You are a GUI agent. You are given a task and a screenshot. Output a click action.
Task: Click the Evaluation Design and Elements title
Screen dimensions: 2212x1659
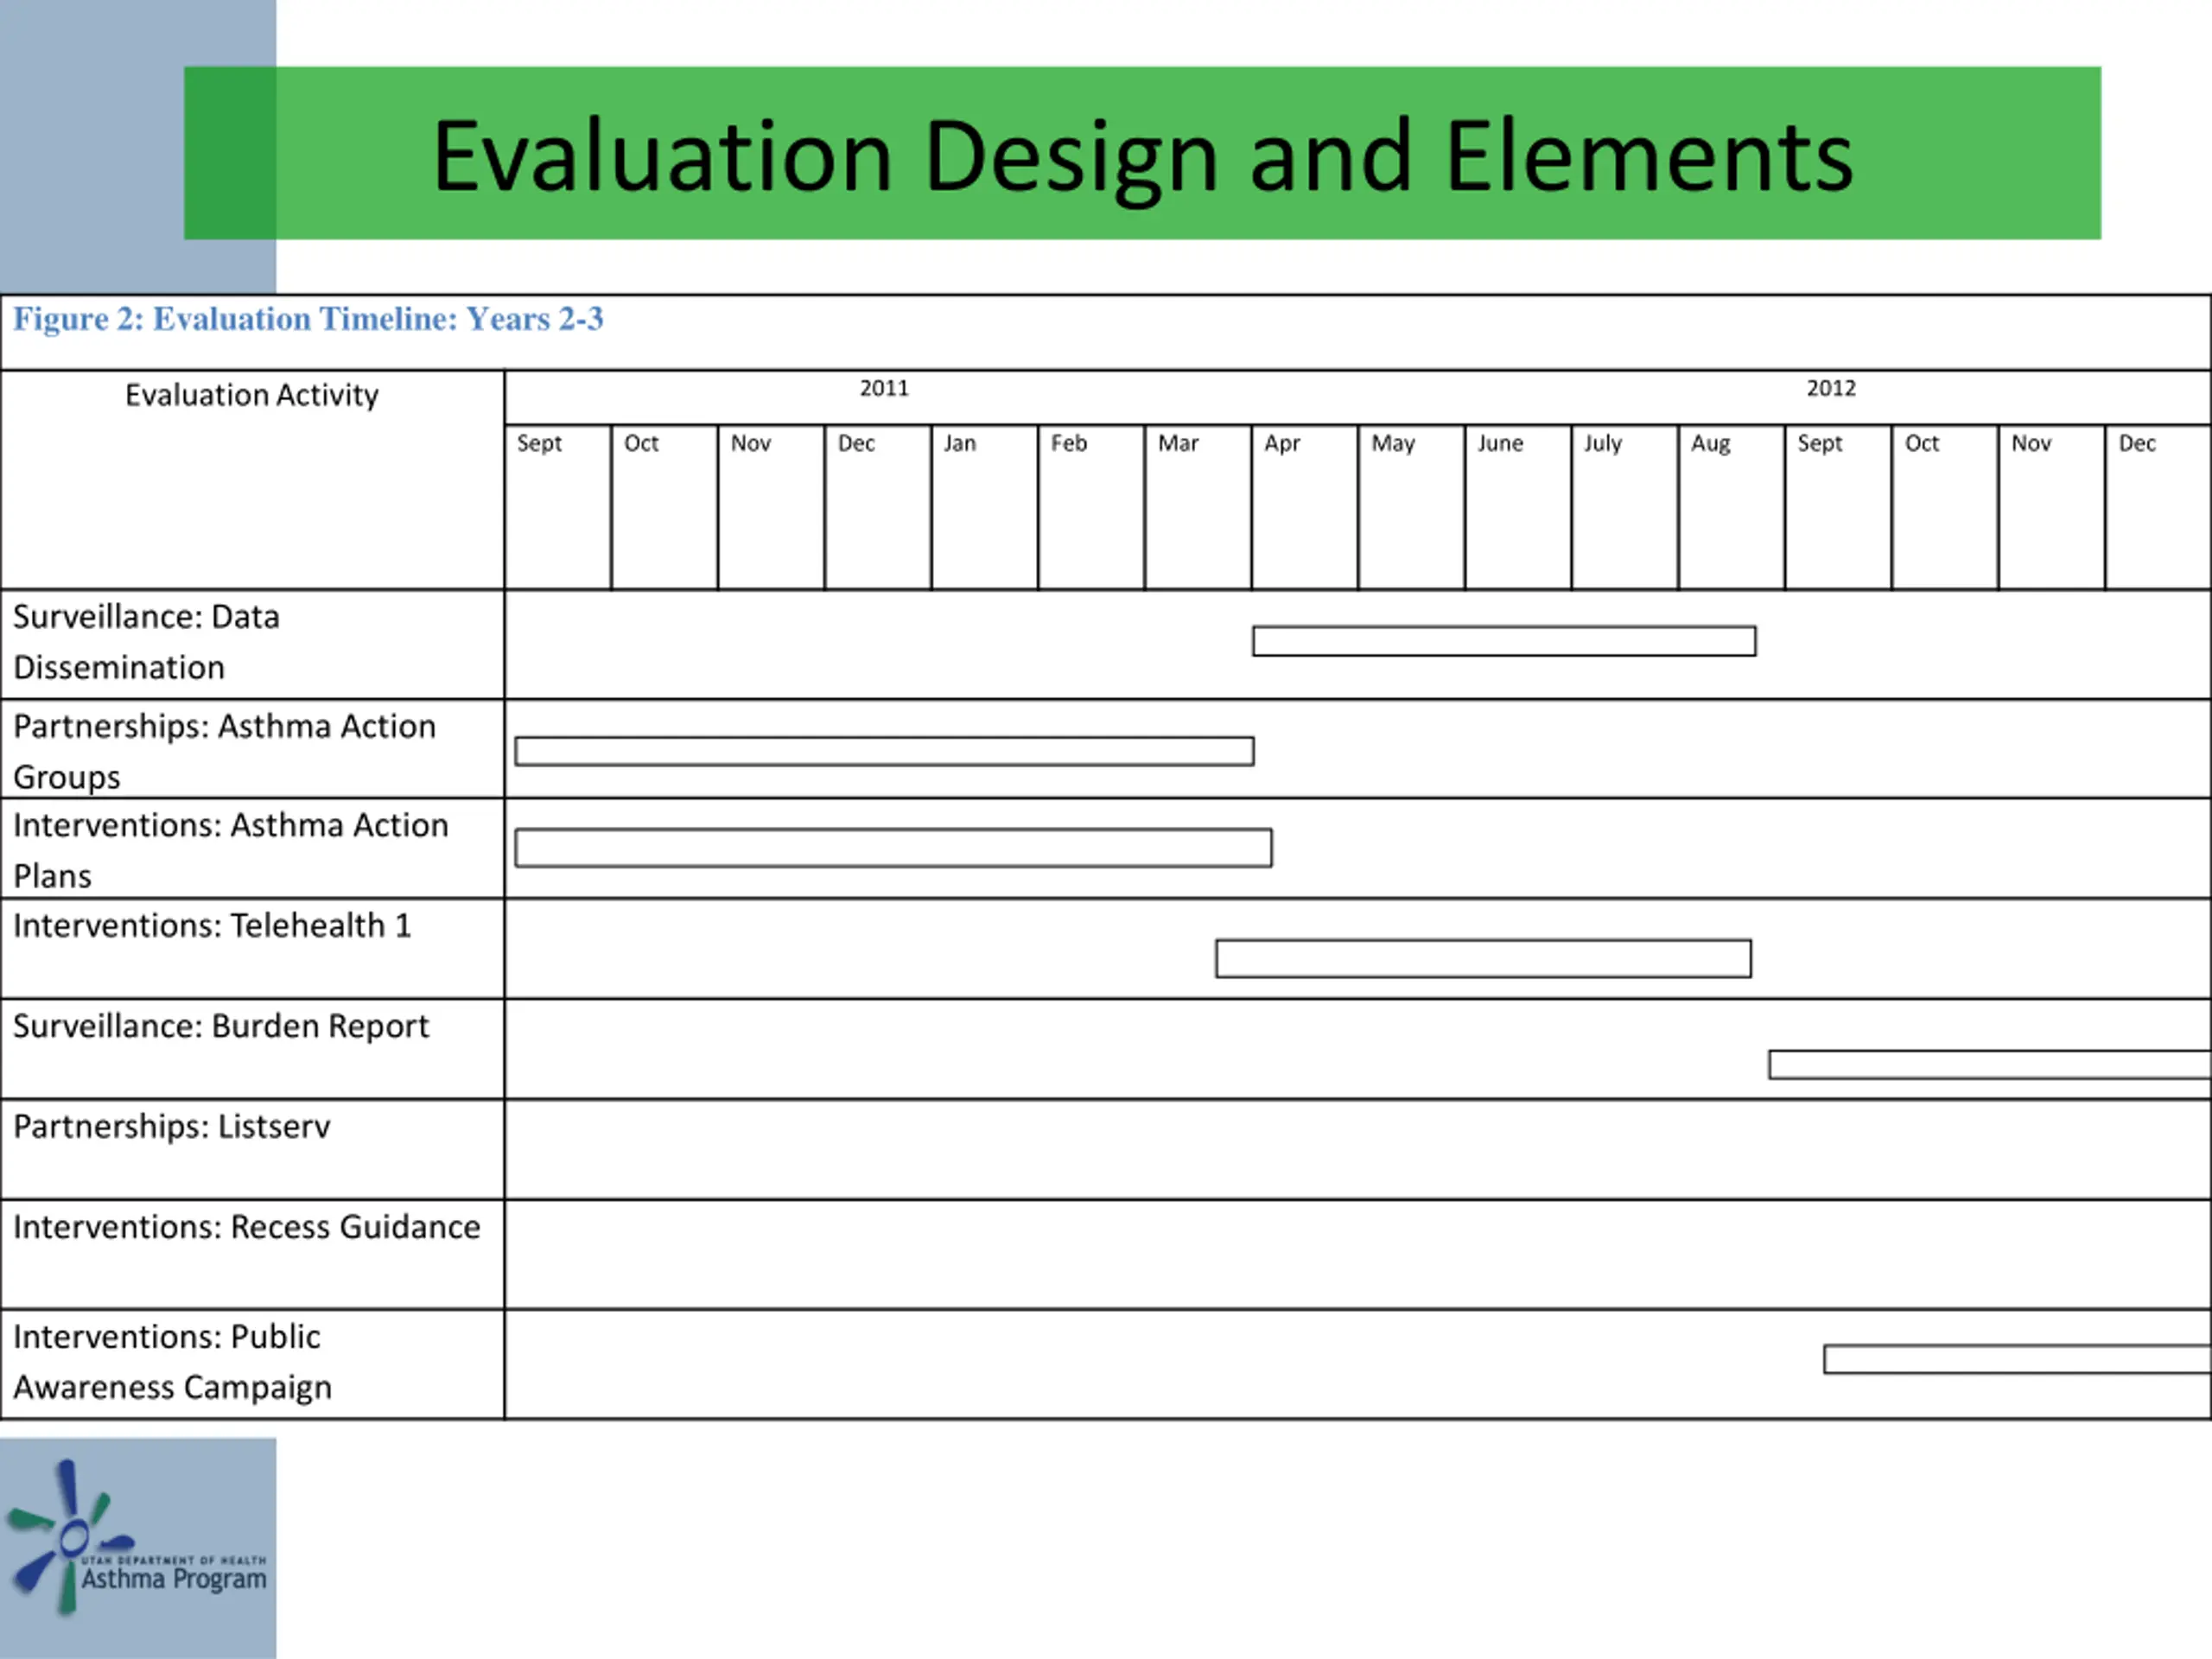tap(1142, 156)
